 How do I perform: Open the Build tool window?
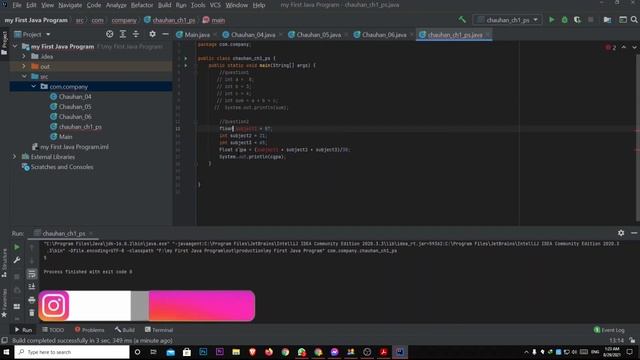click(124, 330)
